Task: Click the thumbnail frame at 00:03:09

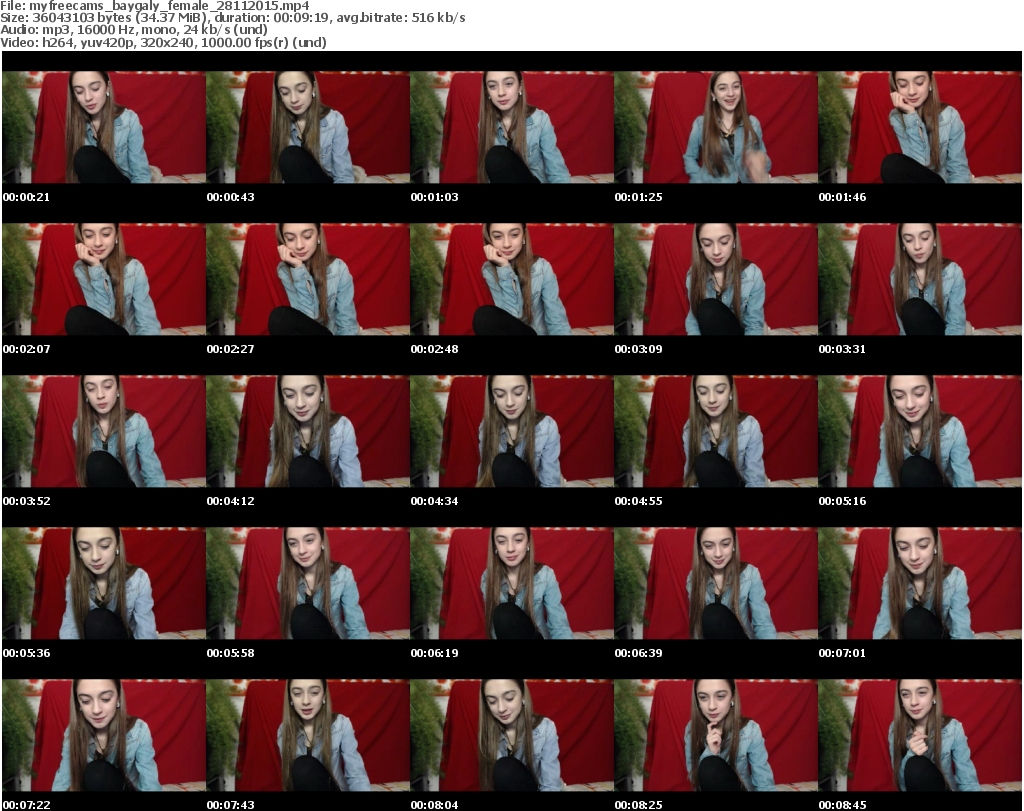Action: pos(716,279)
